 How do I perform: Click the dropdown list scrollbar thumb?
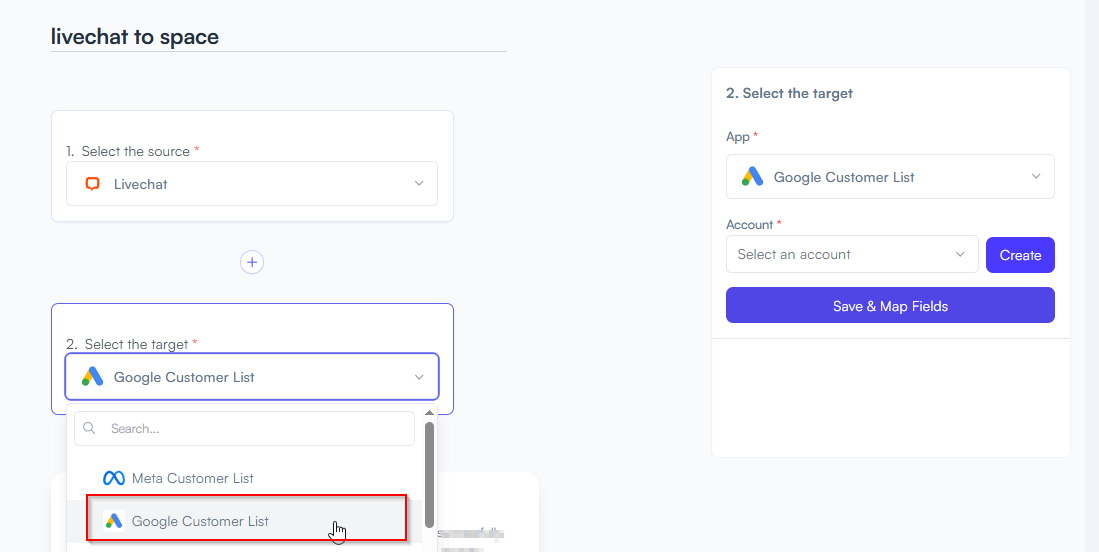[x=430, y=474]
